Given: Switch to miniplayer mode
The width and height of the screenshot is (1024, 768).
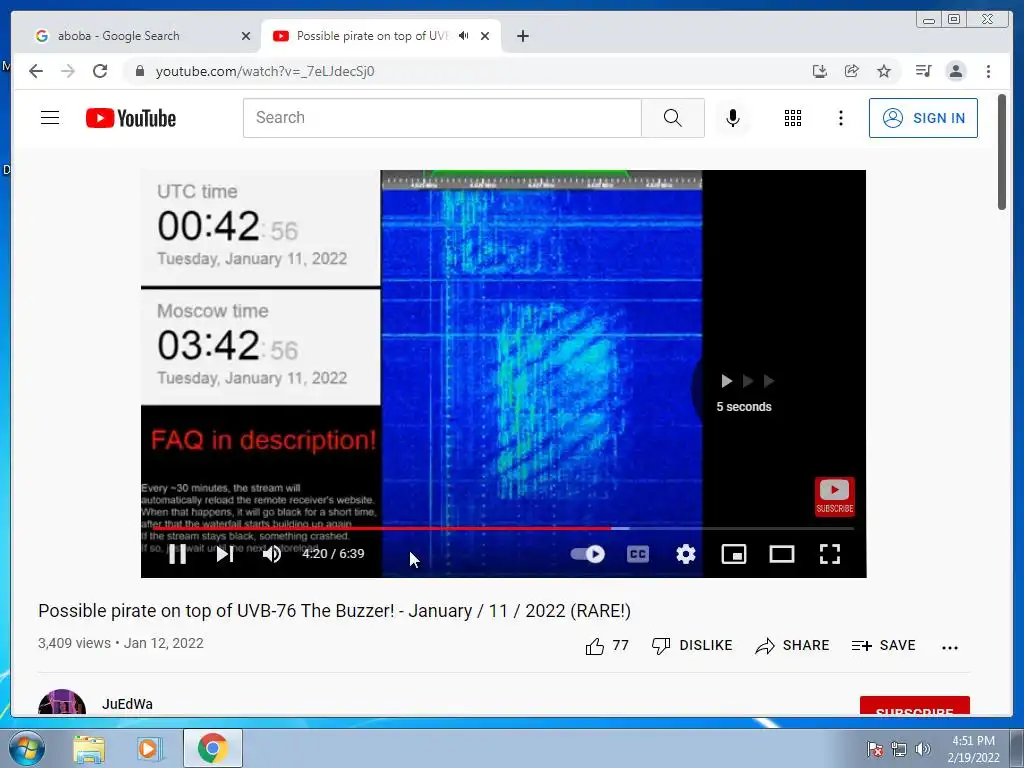Looking at the screenshot, I should tap(734, 554).
